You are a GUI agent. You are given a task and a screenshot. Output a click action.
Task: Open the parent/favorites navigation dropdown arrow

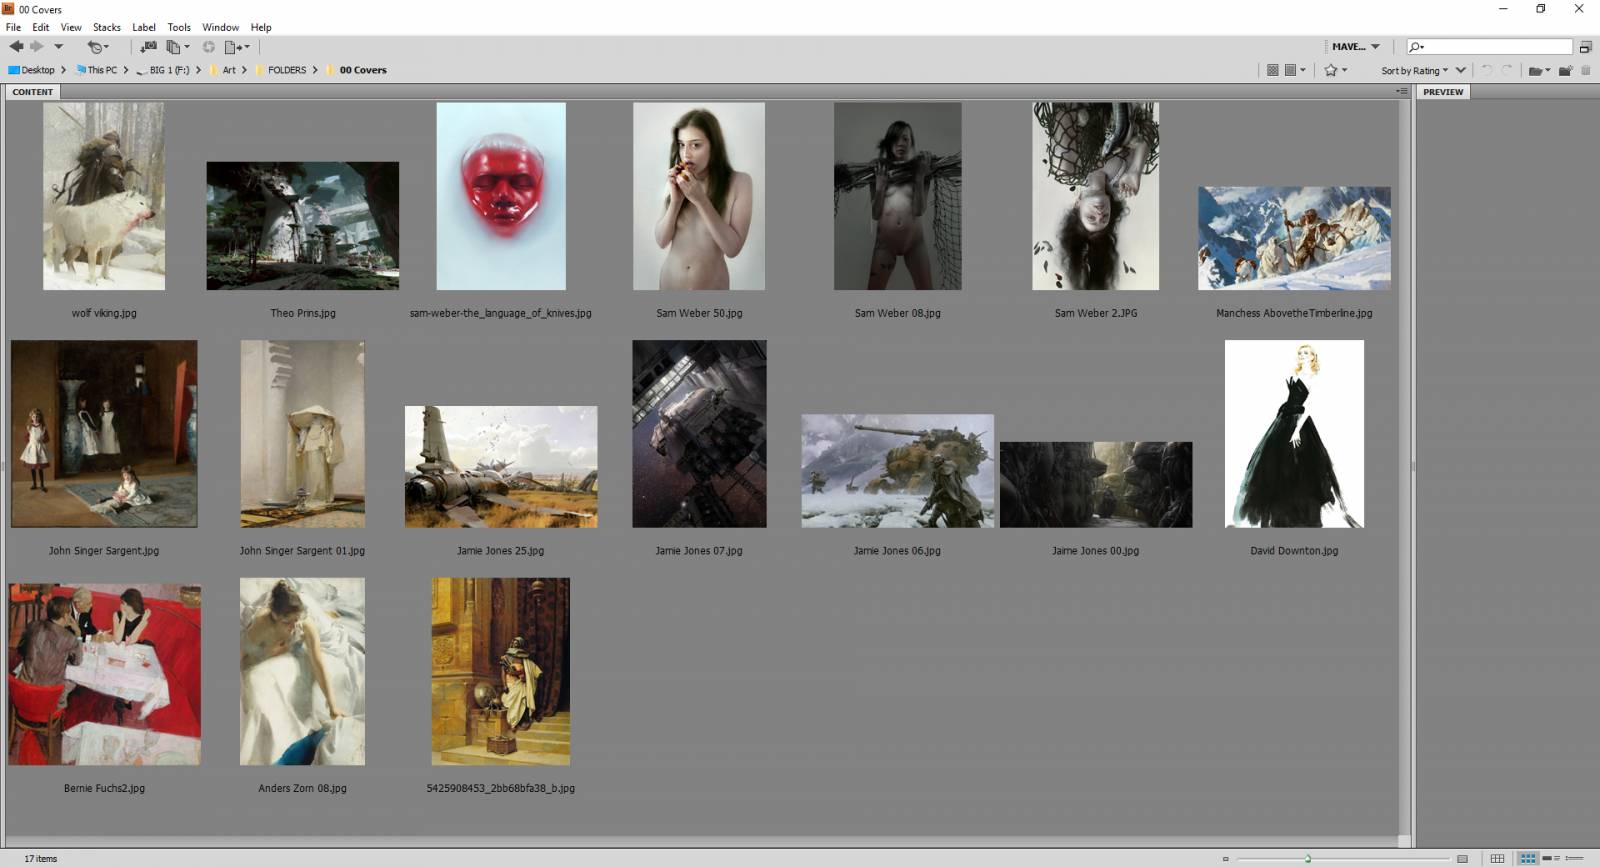(x=58, y=46)
